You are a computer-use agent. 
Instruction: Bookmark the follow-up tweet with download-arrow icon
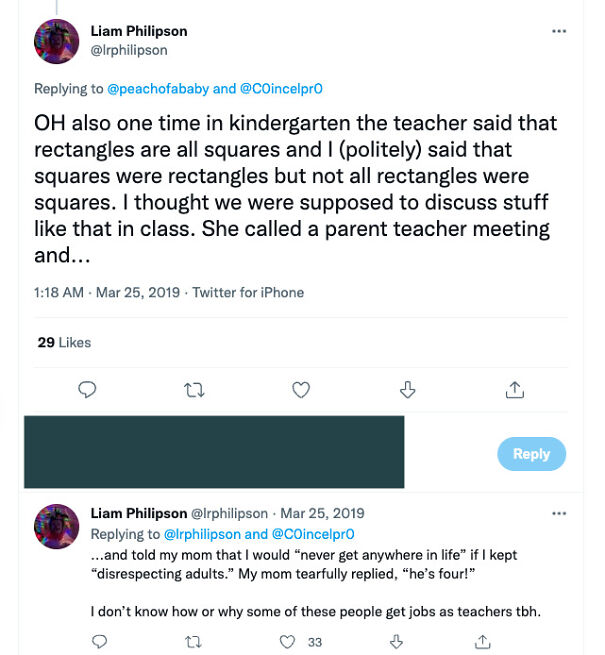tap(396, 641)
